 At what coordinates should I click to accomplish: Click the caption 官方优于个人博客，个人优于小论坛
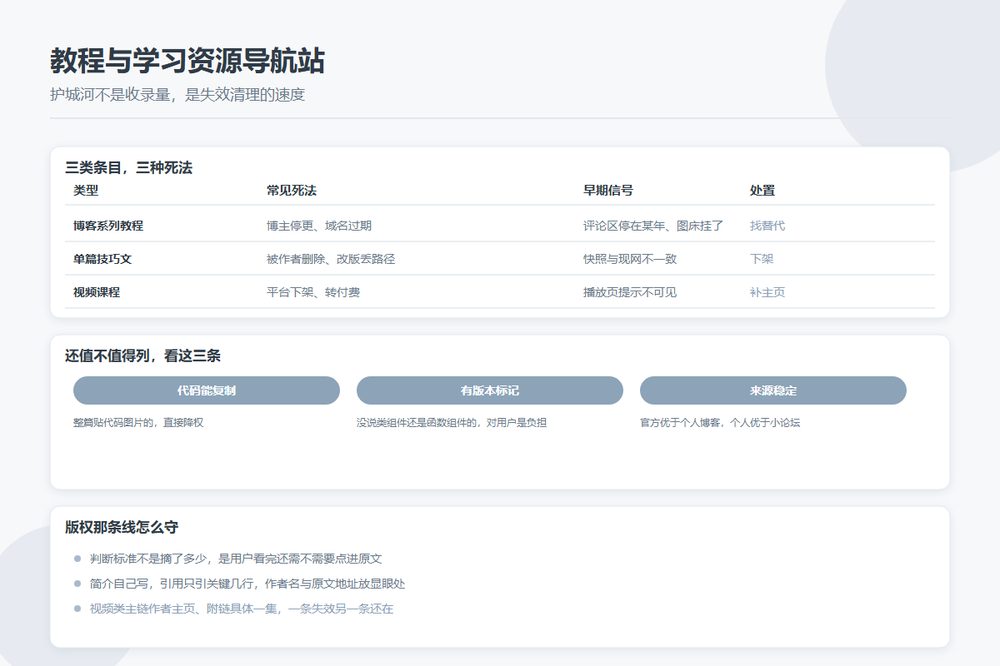[720, 422]
